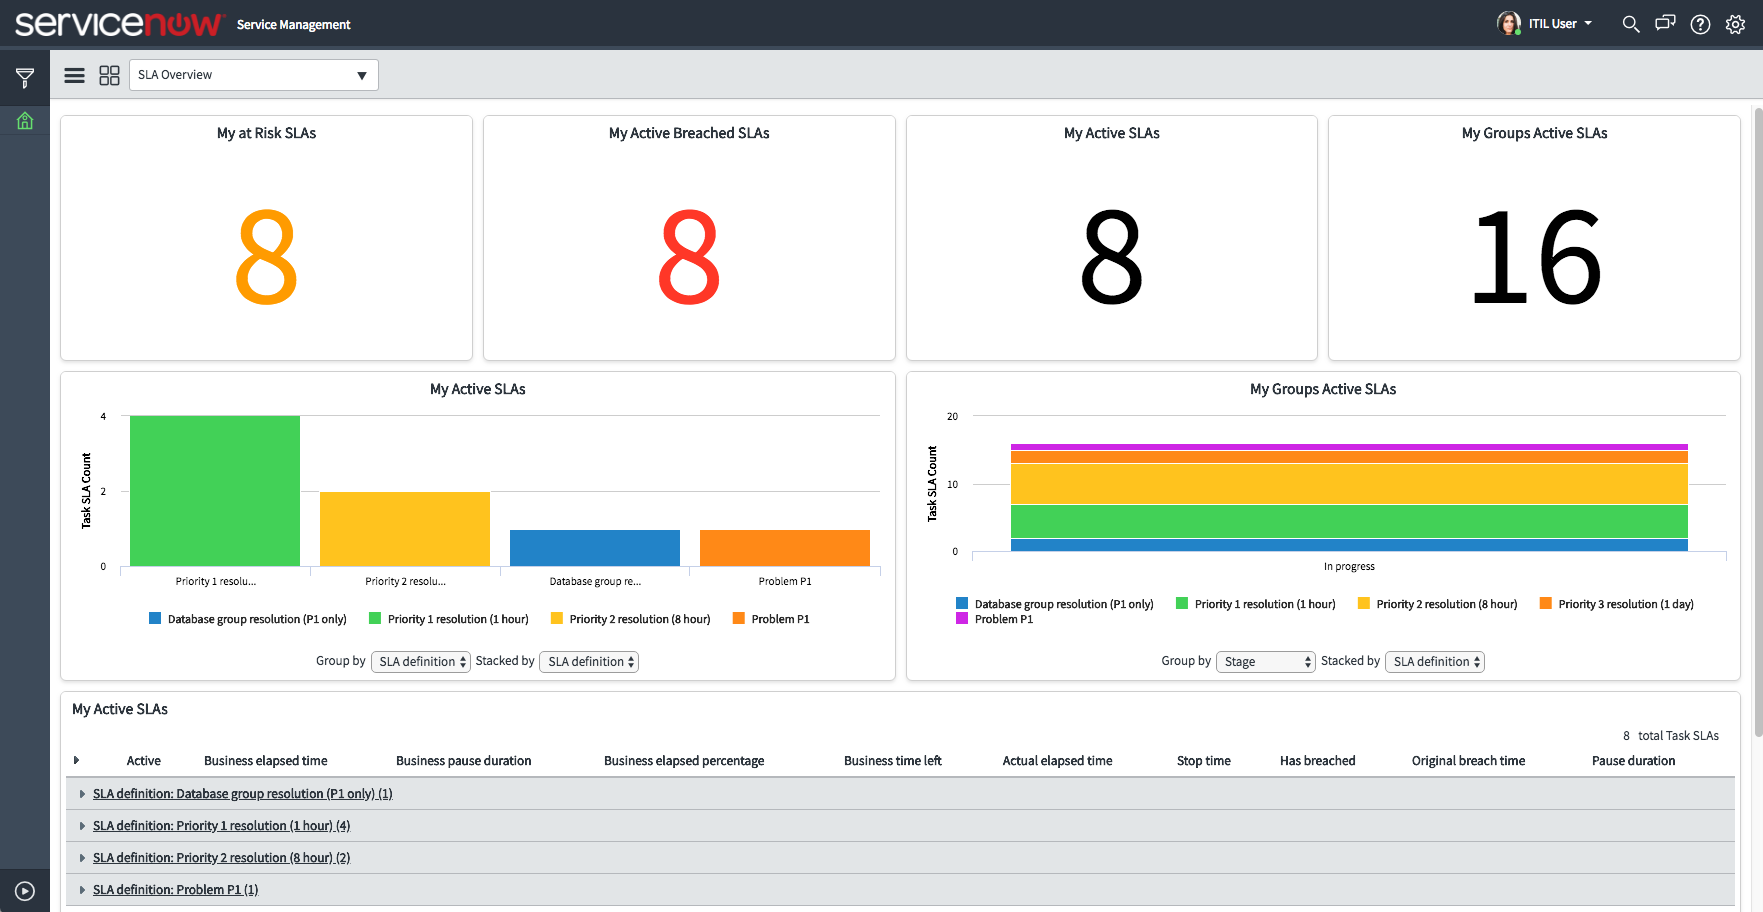
Task: Open Group by dropdown under My Active SLAs chart
Action: 420,662
